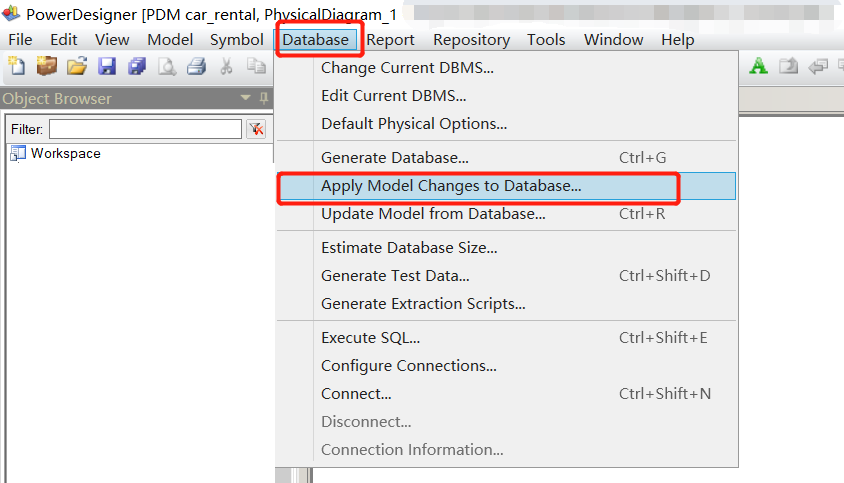Click the New Model toolbar icon
The height and width of the screenshot is (483, 844).
coord(17,67)
